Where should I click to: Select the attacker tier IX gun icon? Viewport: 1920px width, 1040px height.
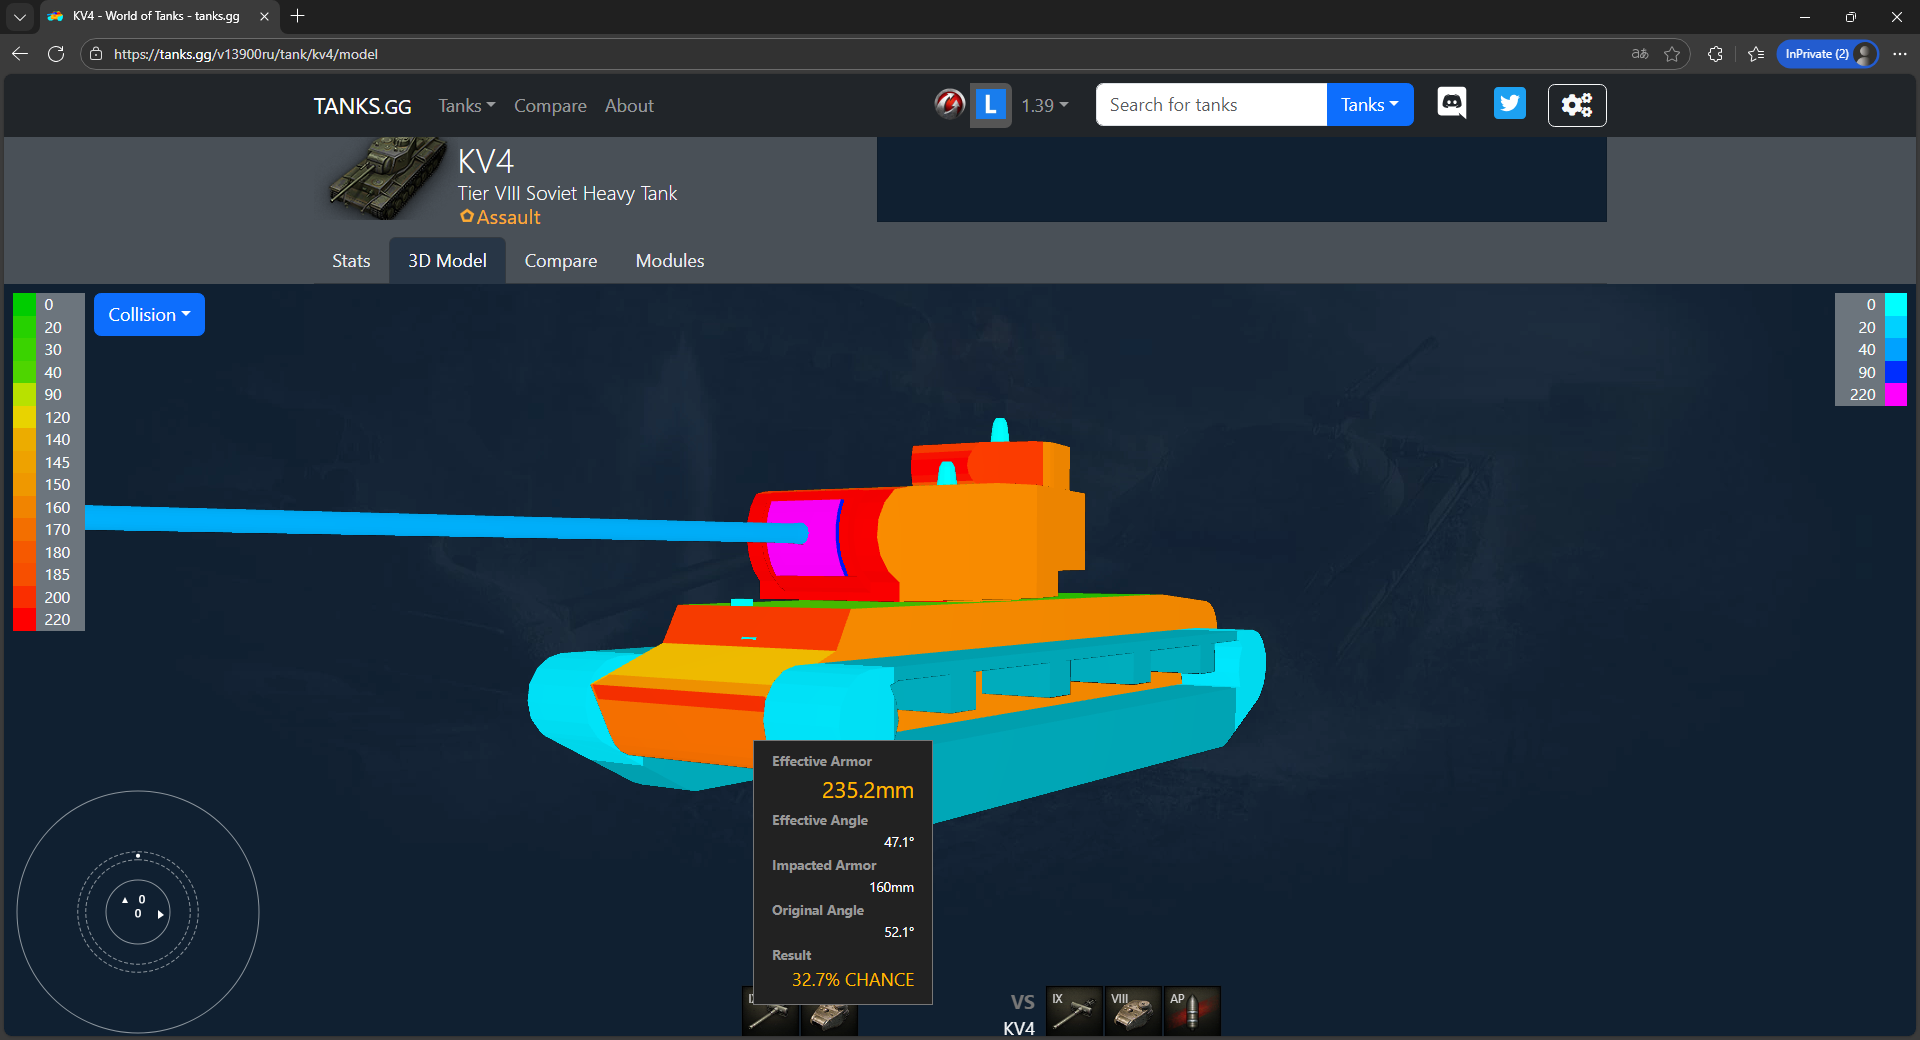1074,1012
